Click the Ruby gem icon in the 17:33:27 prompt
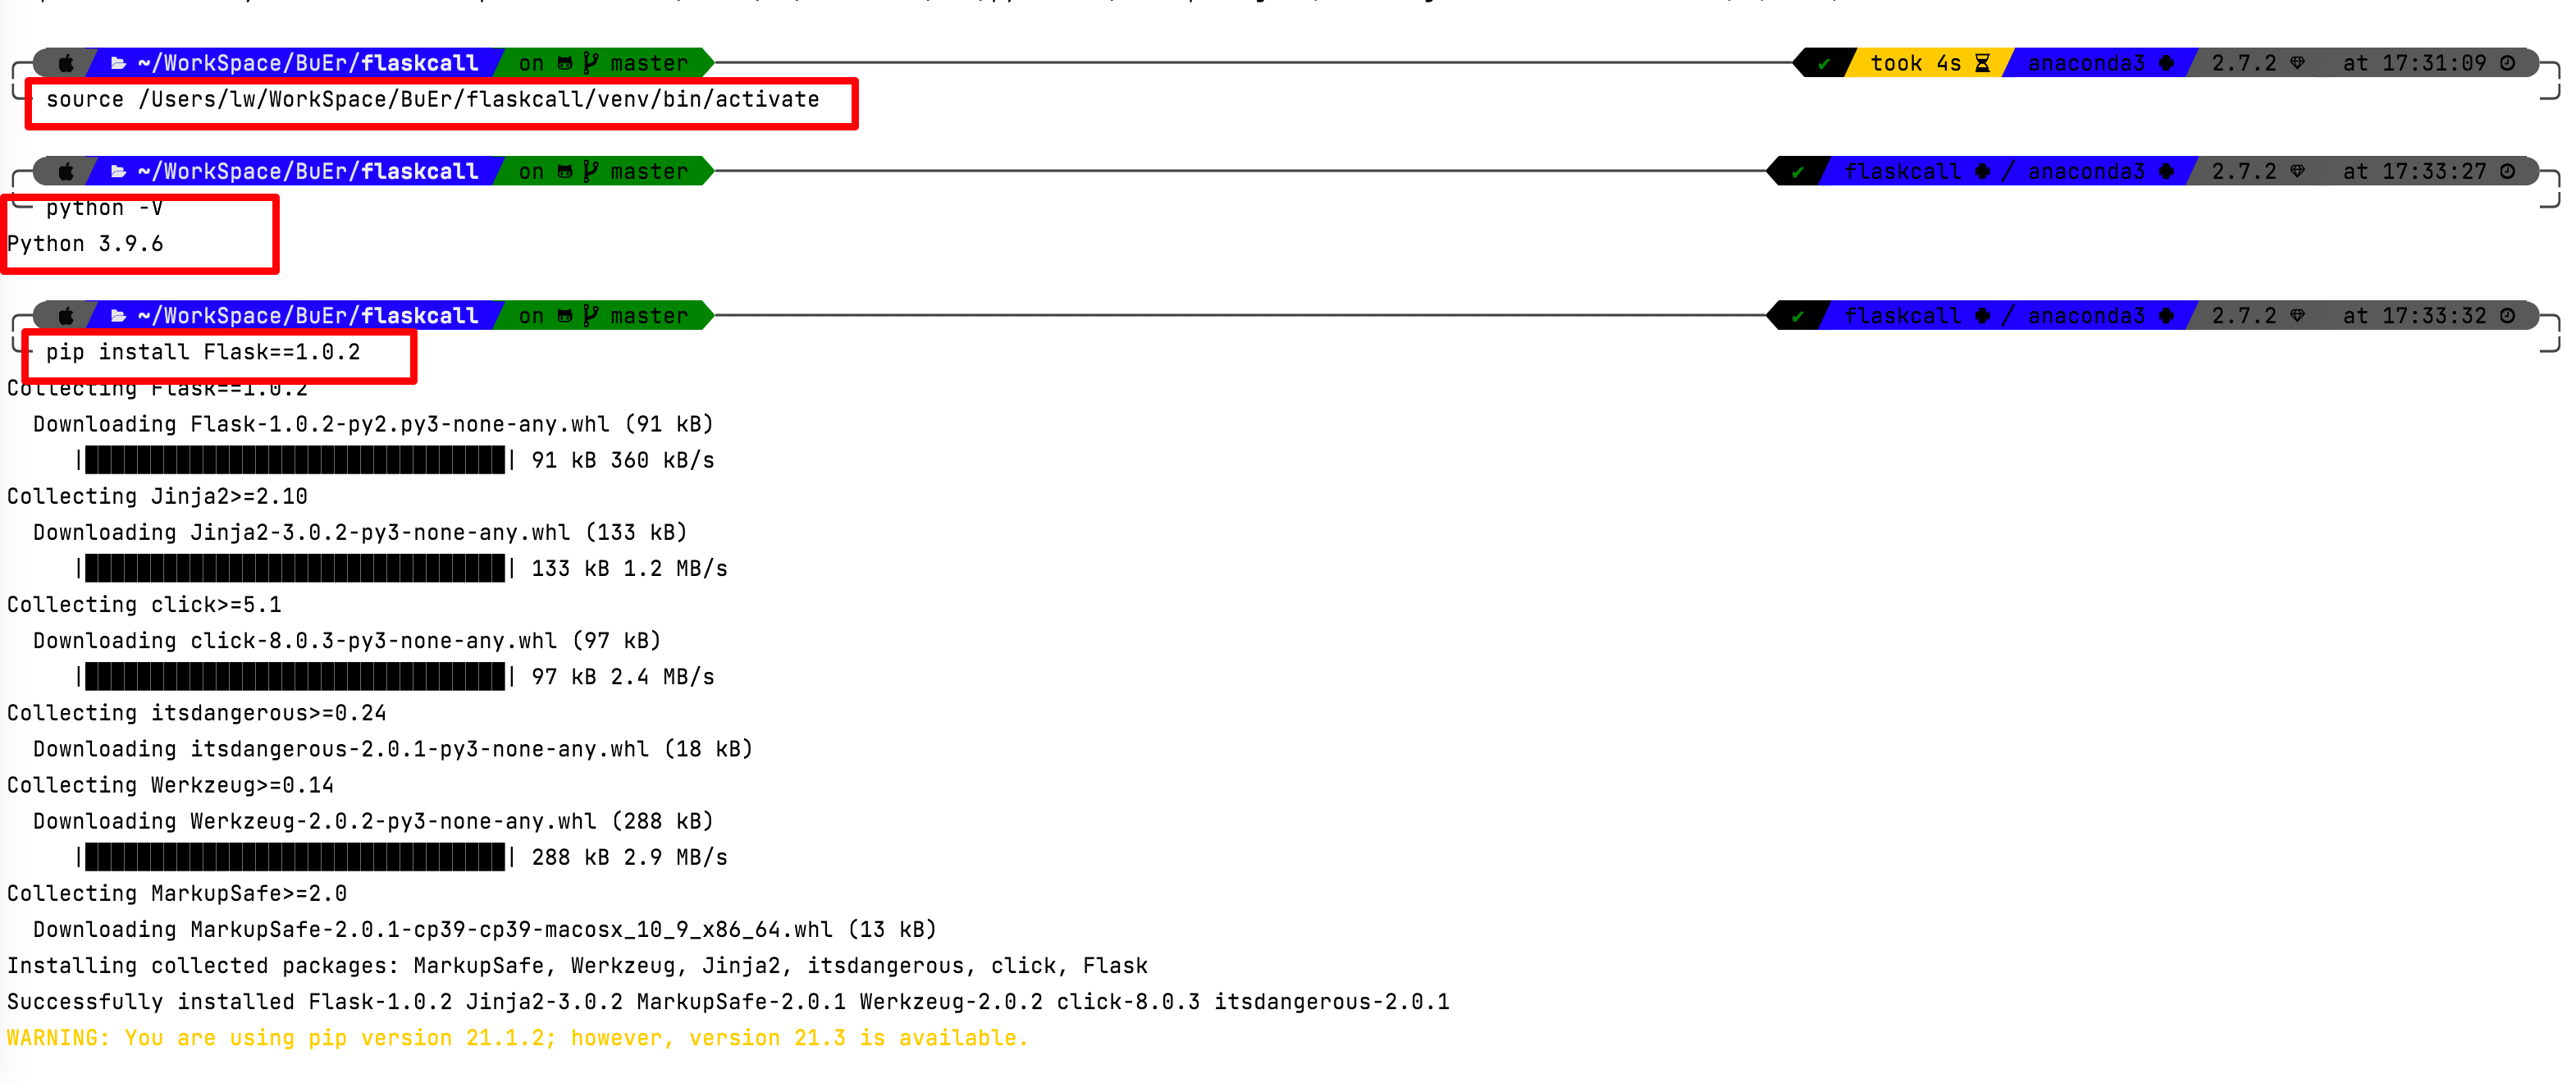The height and width of the screenshot is (1083, 2576). pyautogui.click(x=2297, y=172)
